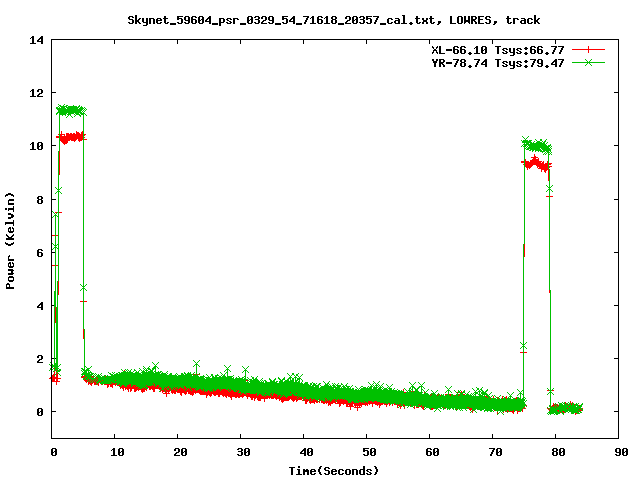Screen dimensions: 640x480
Task: Click y-axis tick label 4
Action: point(40,306)
